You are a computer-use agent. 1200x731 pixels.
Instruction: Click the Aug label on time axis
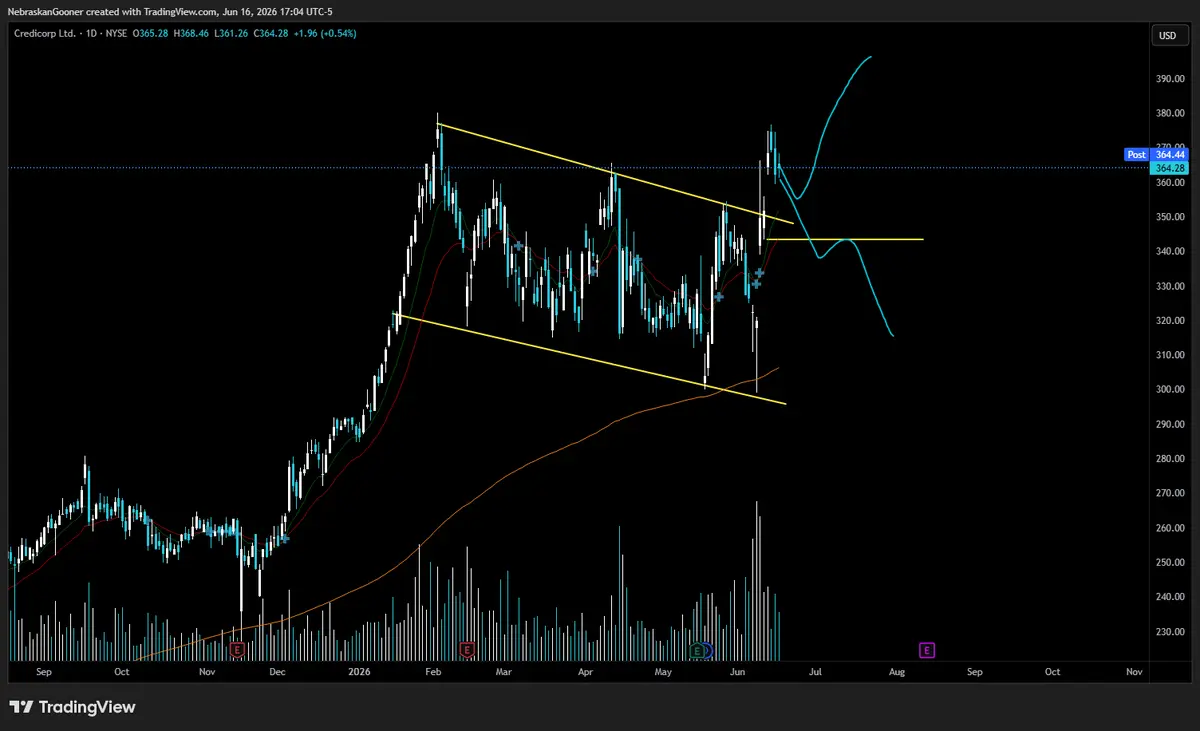pos(897,673)
